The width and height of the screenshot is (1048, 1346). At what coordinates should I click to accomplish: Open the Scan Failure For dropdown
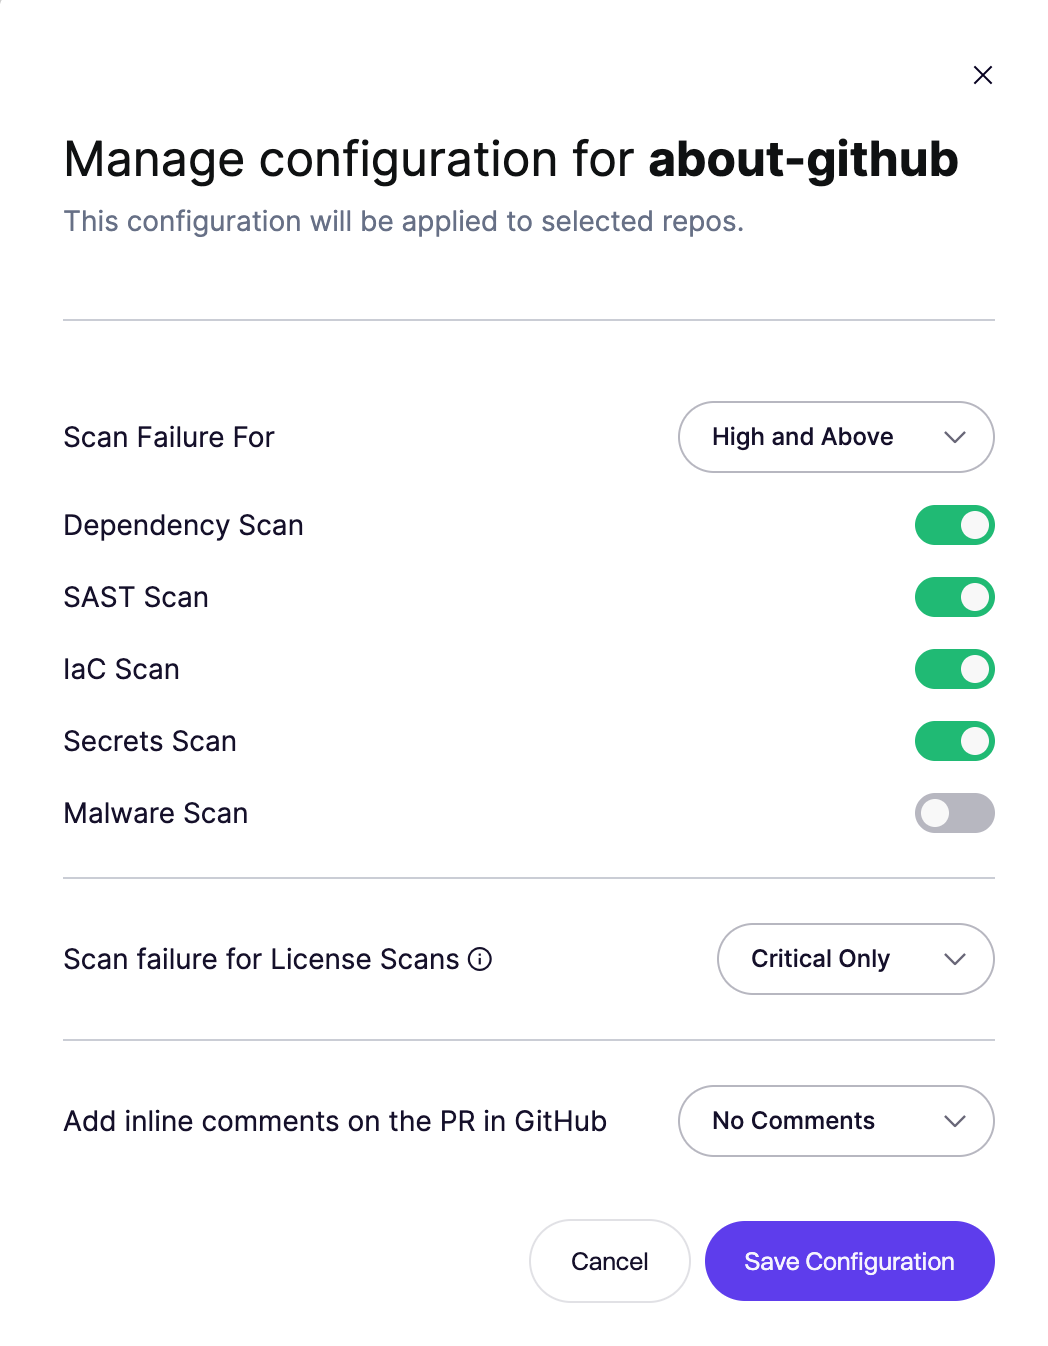click(x=836, y=437)
